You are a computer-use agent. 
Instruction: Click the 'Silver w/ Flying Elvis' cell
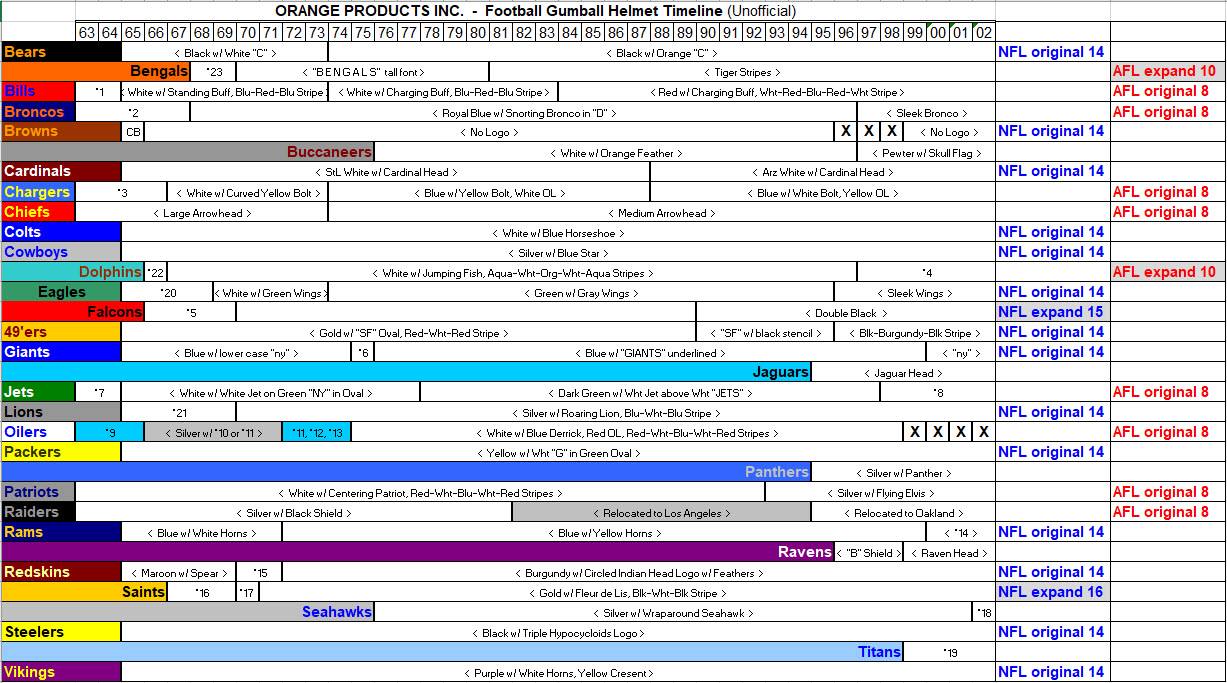point(879,493)
